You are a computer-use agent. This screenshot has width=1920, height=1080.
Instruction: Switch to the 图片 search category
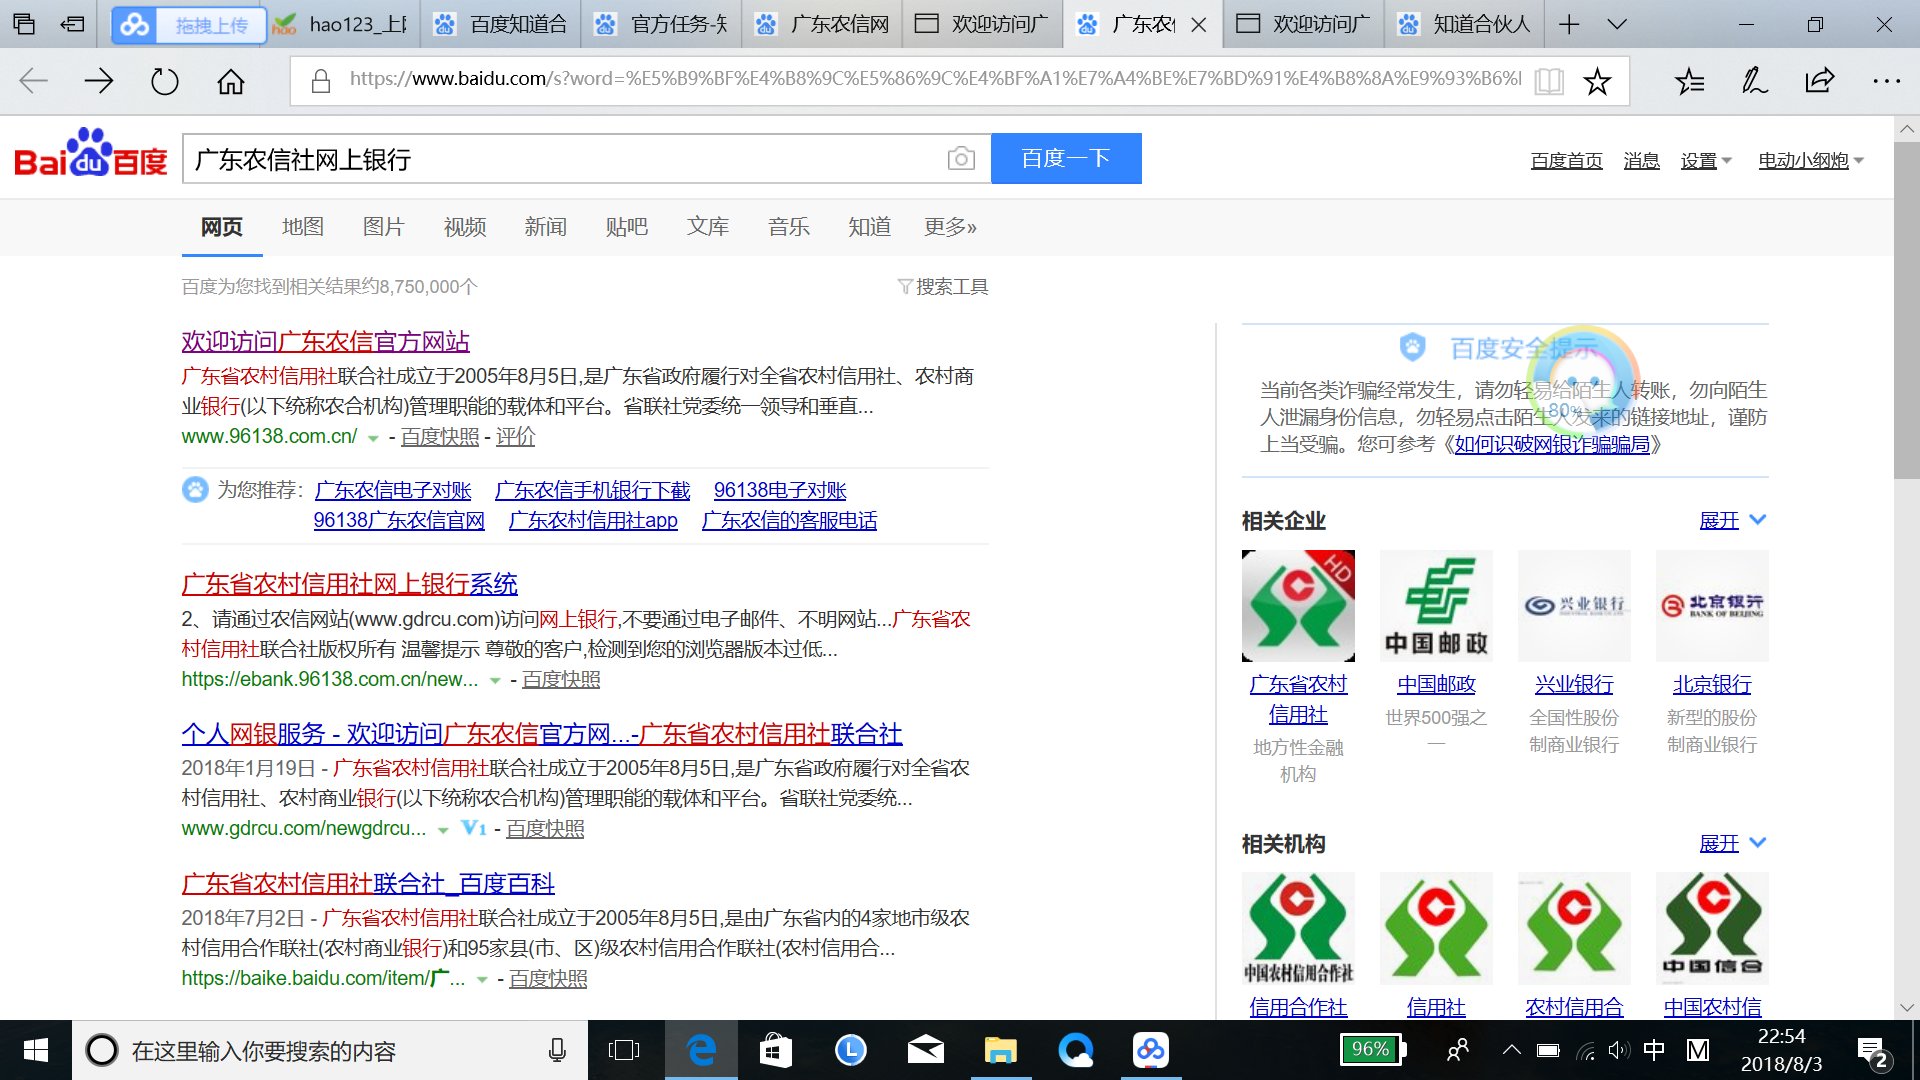pos(384,227)
